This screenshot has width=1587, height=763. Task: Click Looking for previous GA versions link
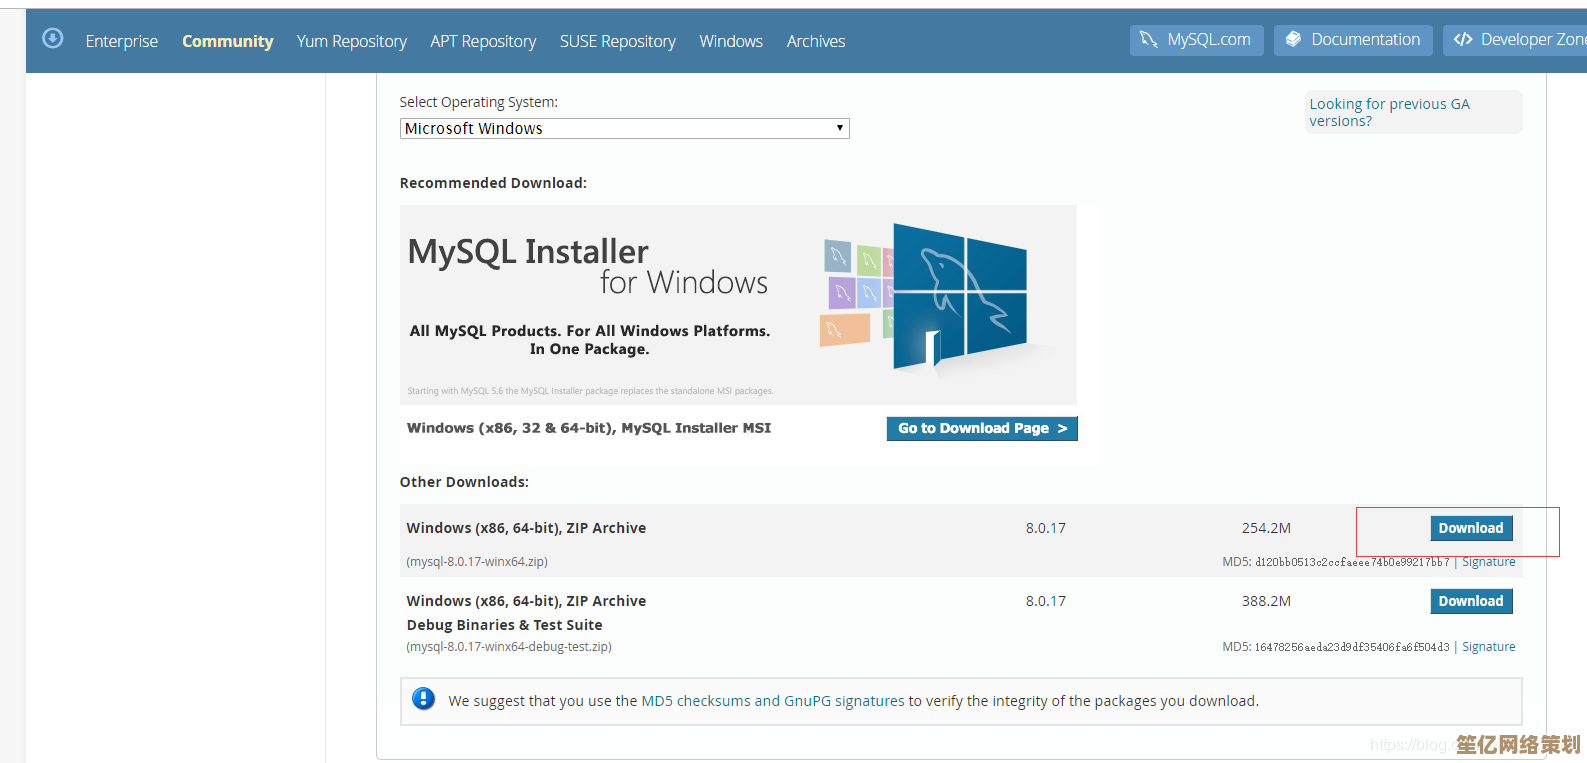(1389, 112)
